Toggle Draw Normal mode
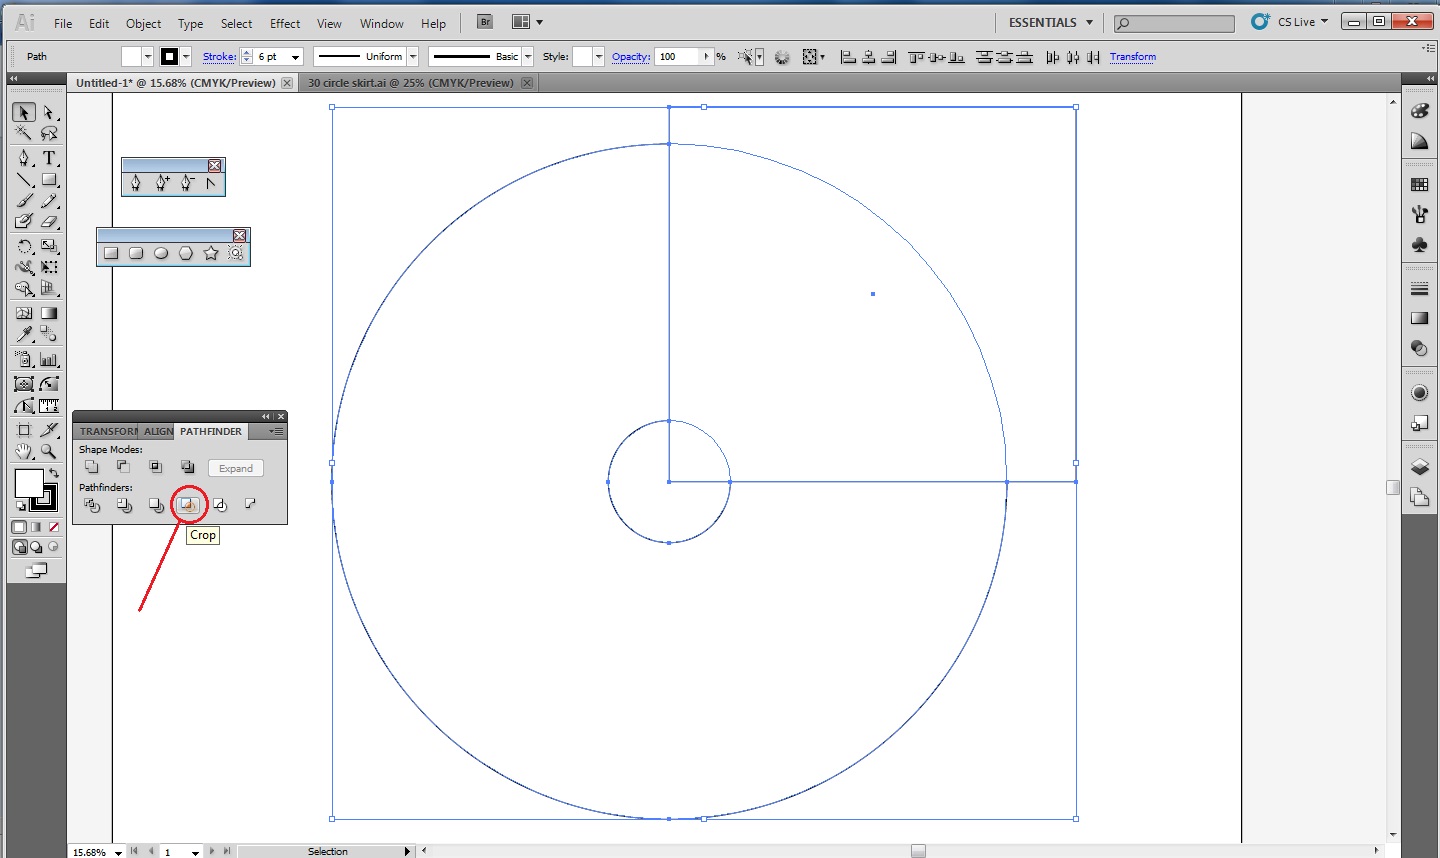 click(x=20, y=547)
